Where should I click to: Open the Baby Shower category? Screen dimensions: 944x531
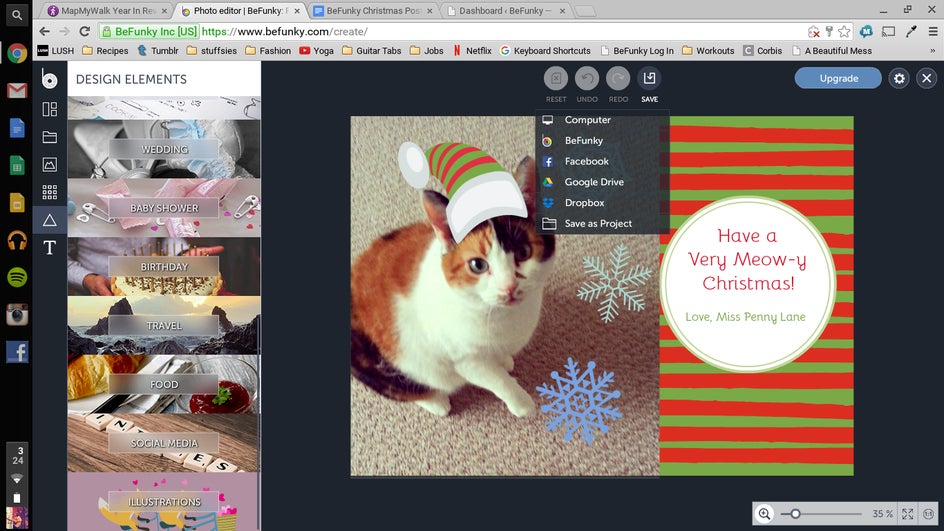coord(164,208)
